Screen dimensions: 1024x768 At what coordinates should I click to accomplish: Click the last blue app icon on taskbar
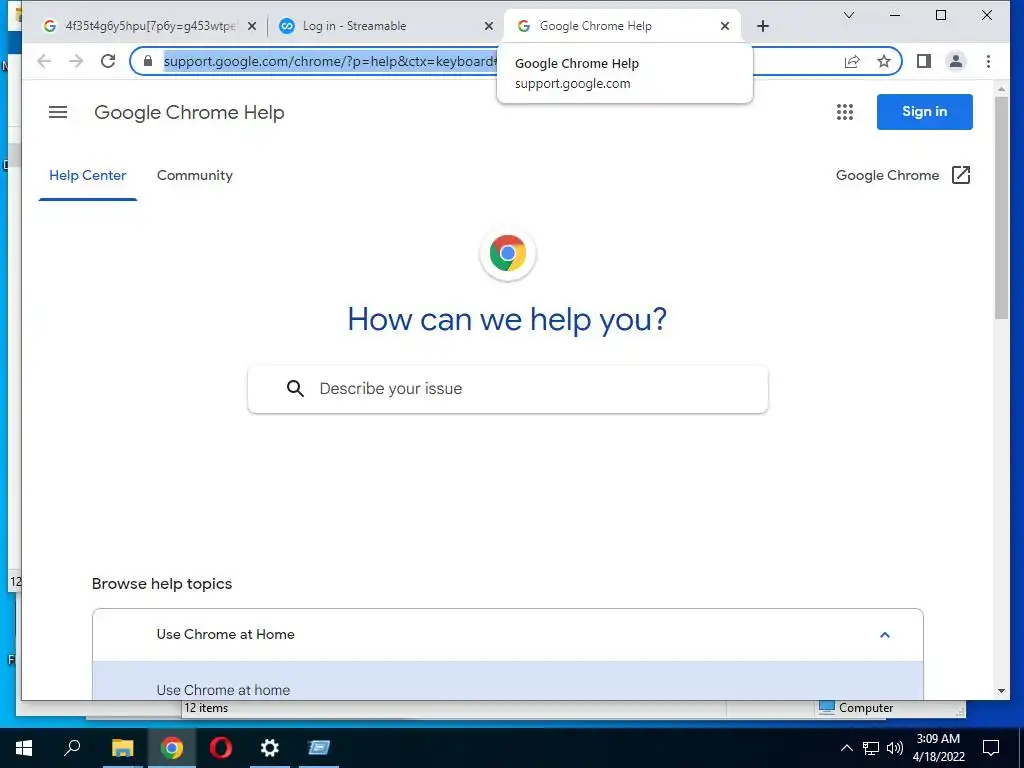pyautogui.click(x=319, y=748)
